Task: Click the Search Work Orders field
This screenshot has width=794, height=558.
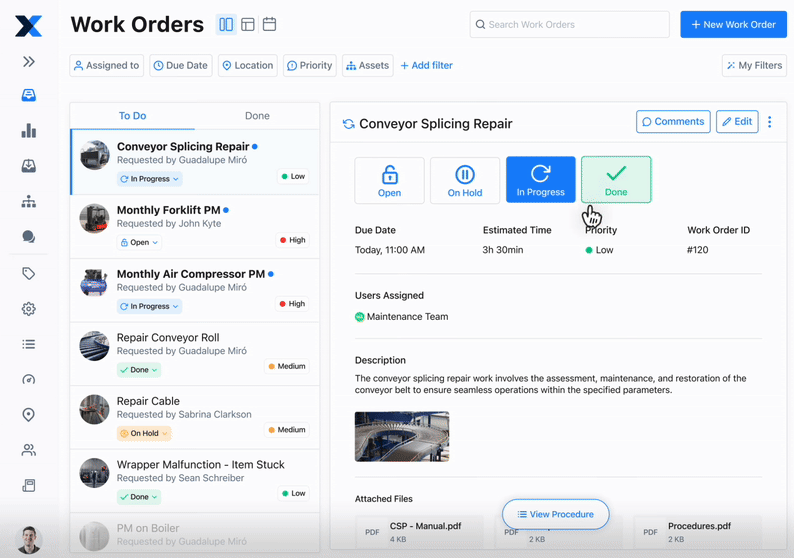Action: coord(569,24)
